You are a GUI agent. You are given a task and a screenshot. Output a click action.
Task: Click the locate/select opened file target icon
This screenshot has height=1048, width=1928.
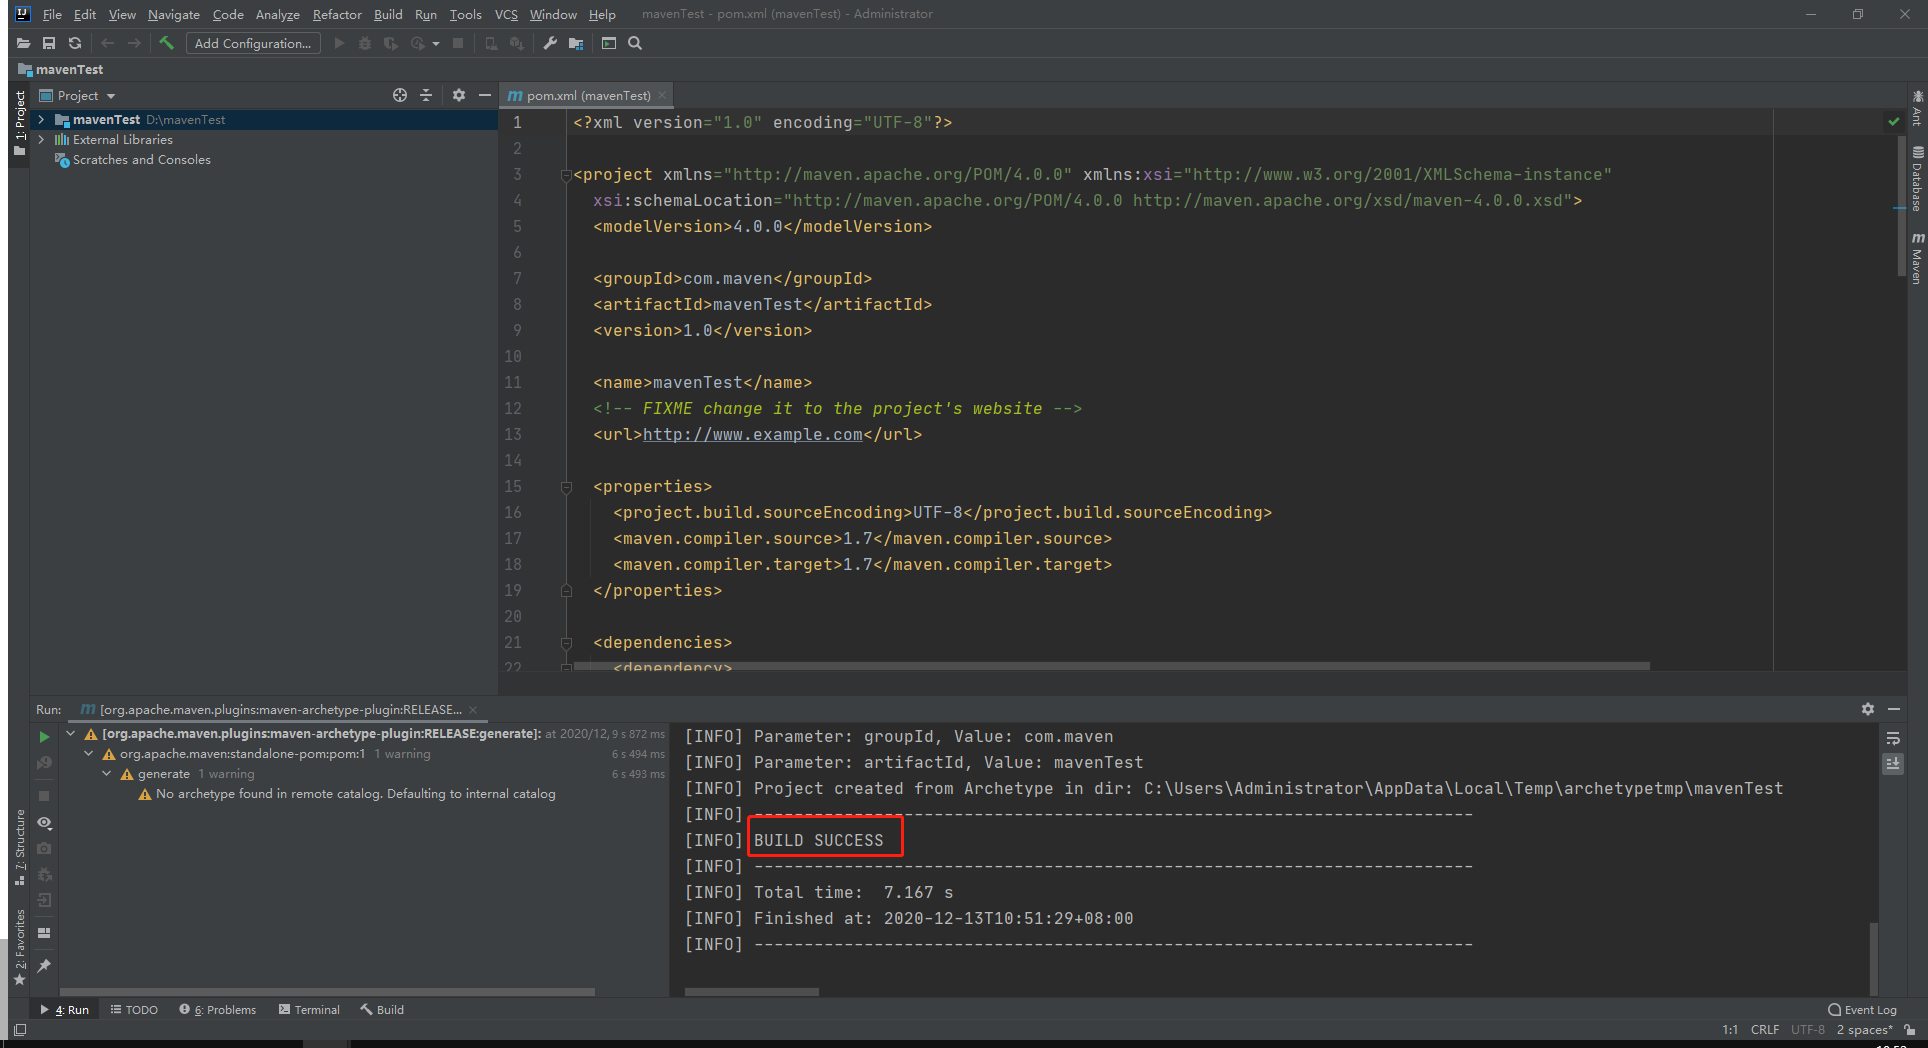click(400, 95)
